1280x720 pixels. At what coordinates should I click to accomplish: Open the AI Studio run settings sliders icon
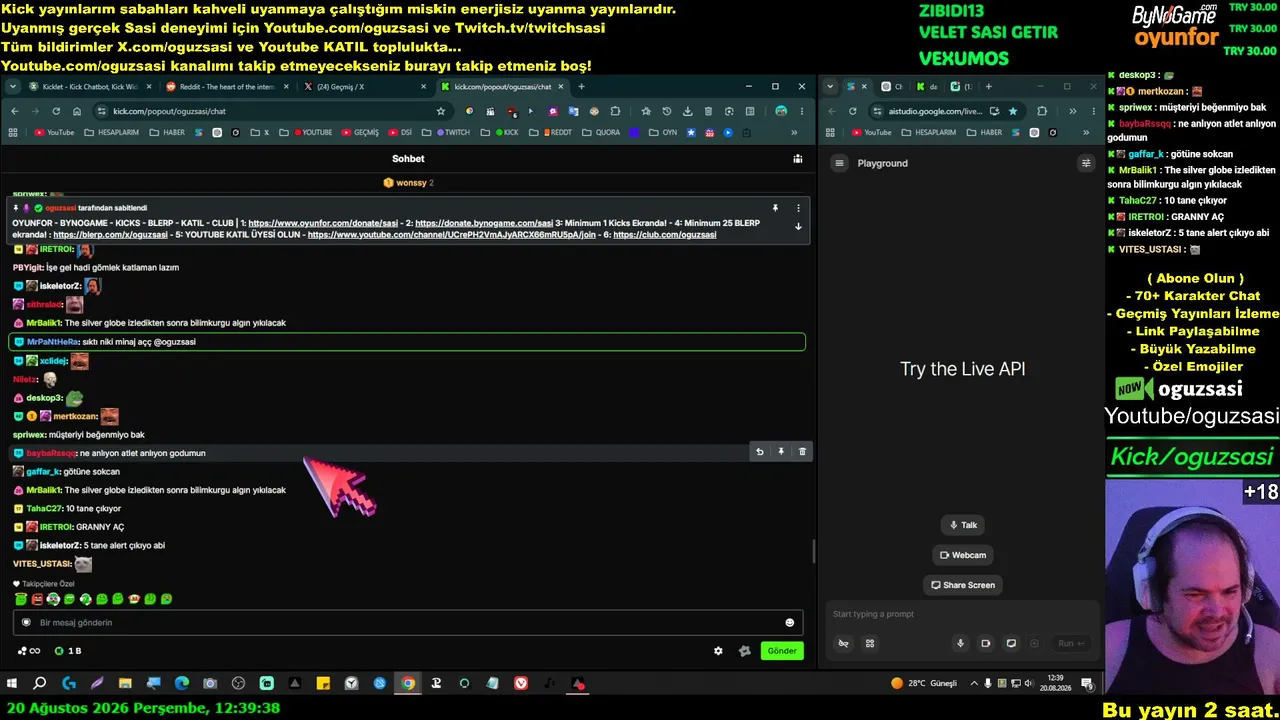pyautogui.click(x=1086, y=163)
